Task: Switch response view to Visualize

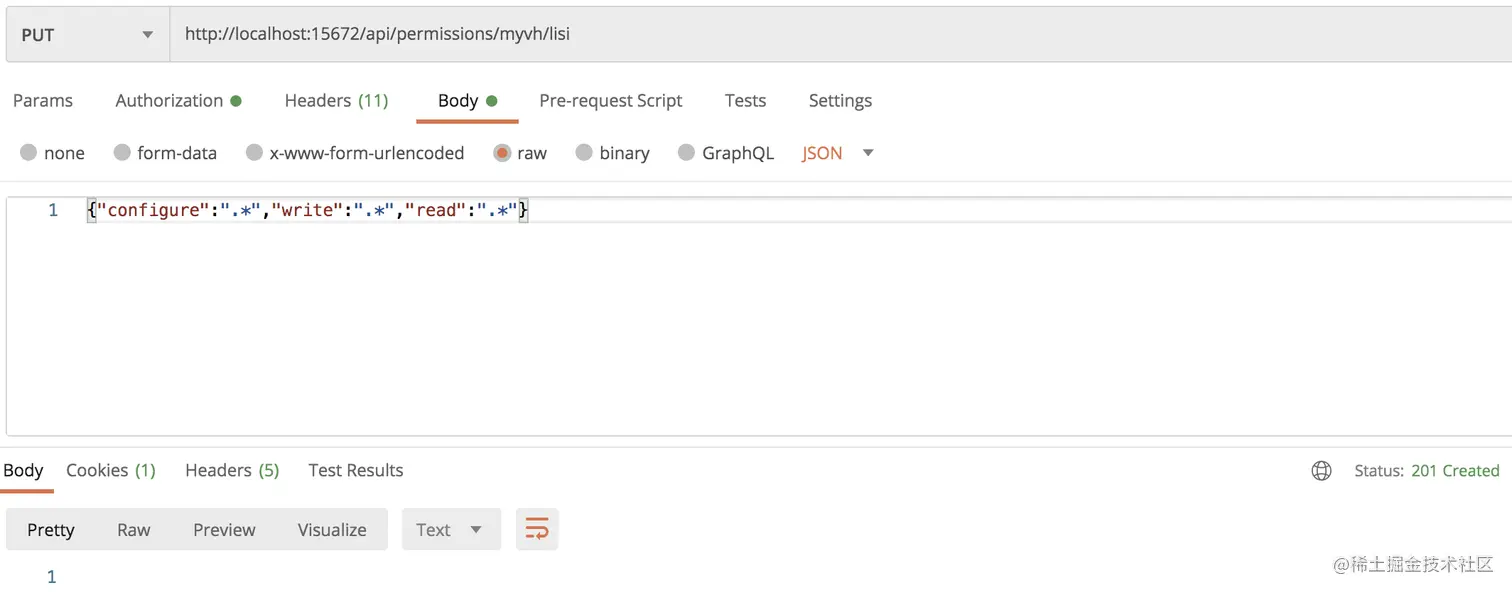Action: point(332,529)
